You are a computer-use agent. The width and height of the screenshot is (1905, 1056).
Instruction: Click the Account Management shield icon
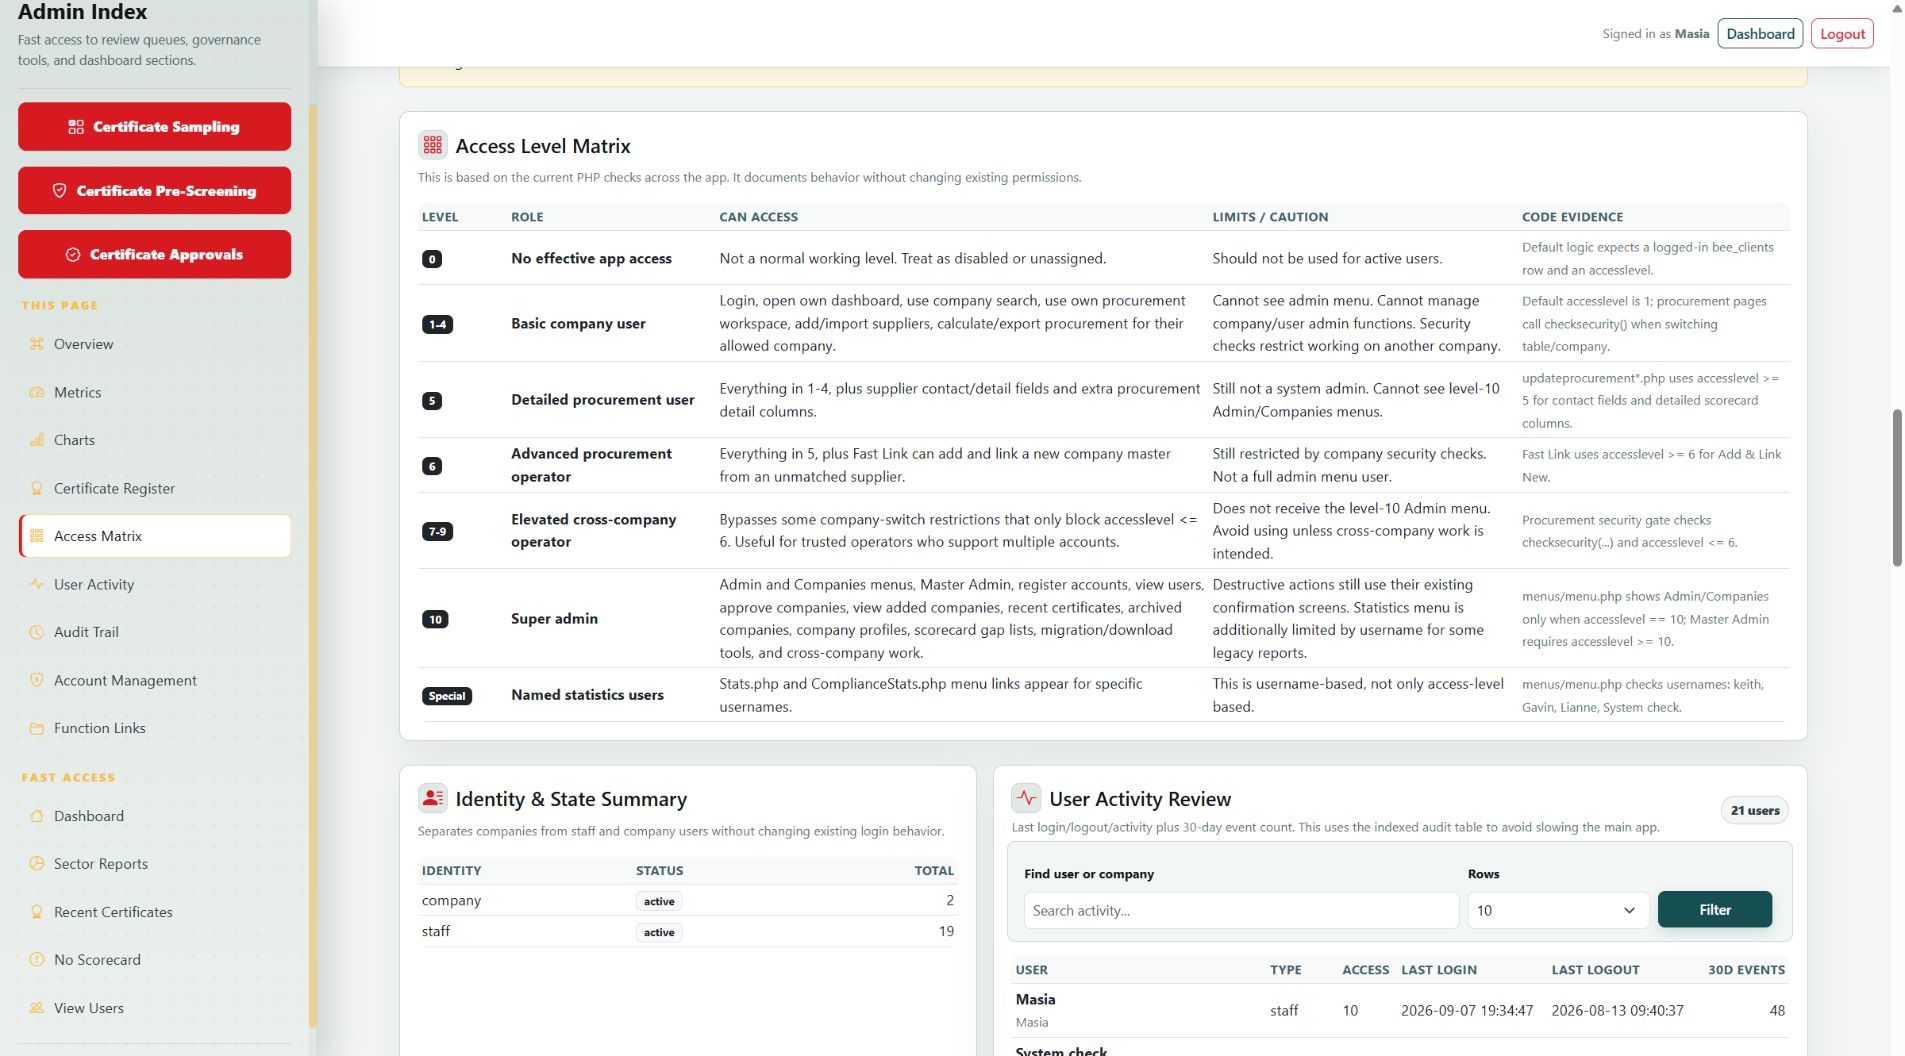(x=37, y=680)
